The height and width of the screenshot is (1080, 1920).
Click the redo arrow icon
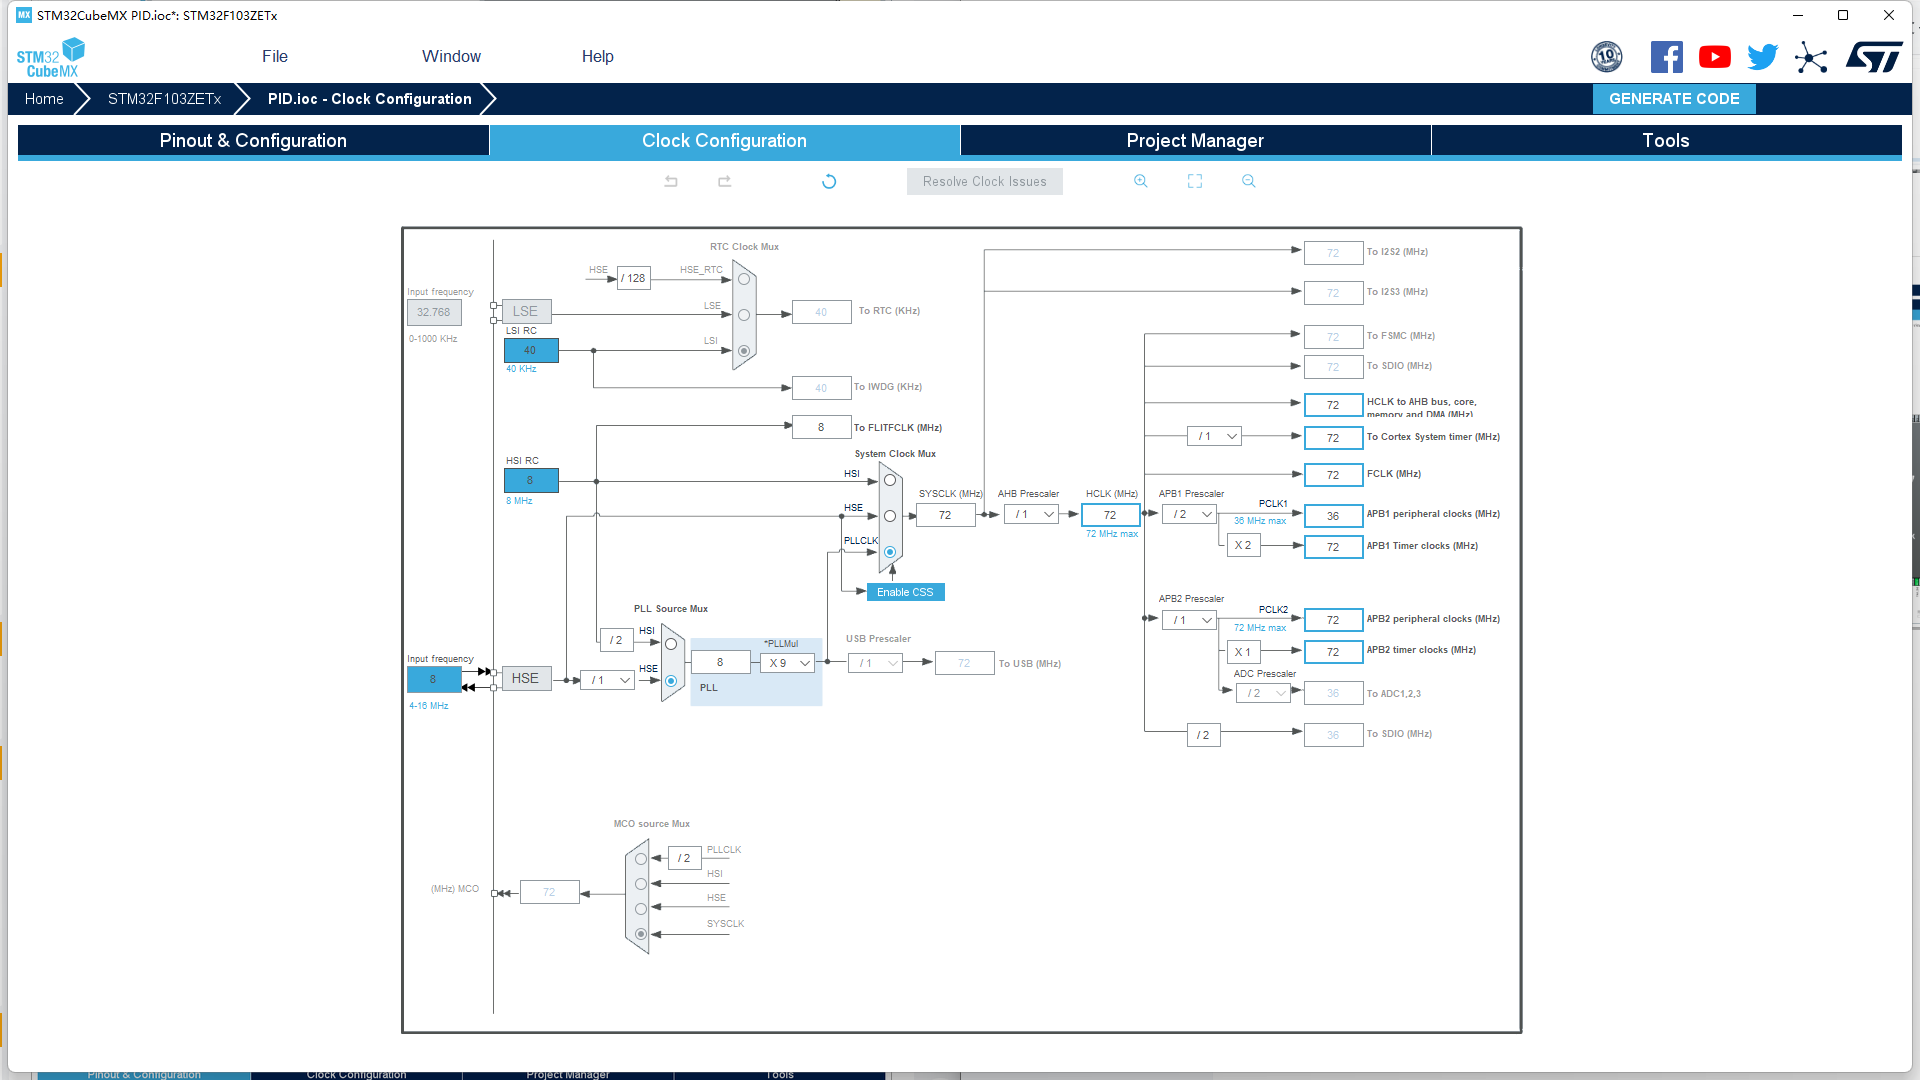click(x=724, y=181)
